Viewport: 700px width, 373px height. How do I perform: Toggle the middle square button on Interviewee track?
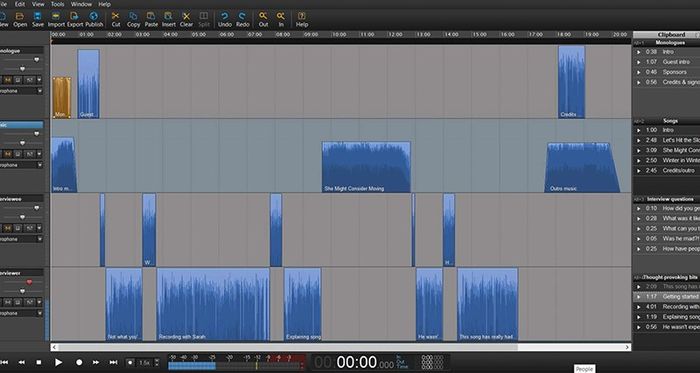18,228
